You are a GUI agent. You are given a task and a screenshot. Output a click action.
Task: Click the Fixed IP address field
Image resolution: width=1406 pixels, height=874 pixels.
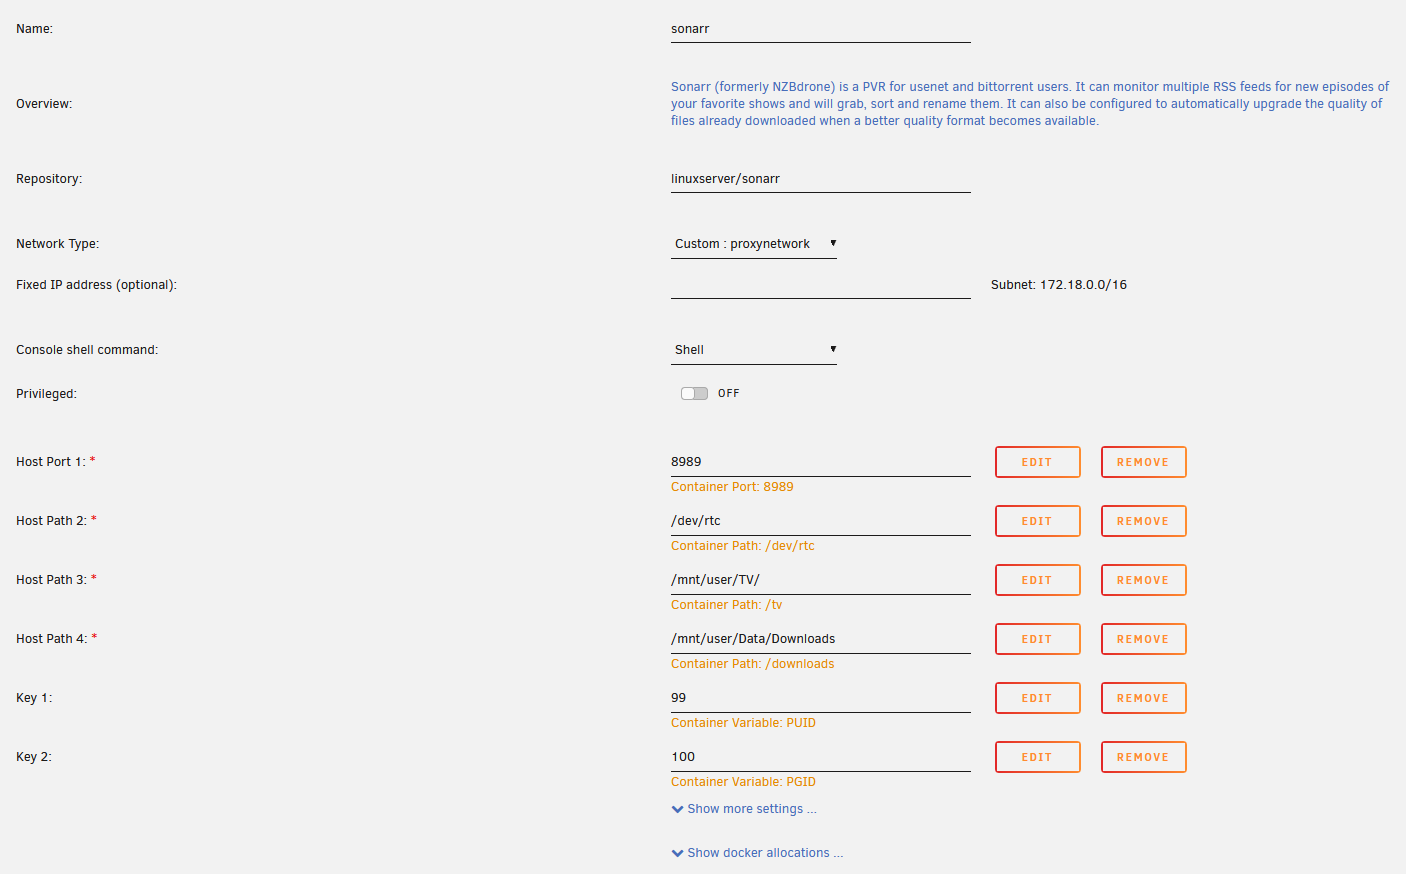[821, 285]
